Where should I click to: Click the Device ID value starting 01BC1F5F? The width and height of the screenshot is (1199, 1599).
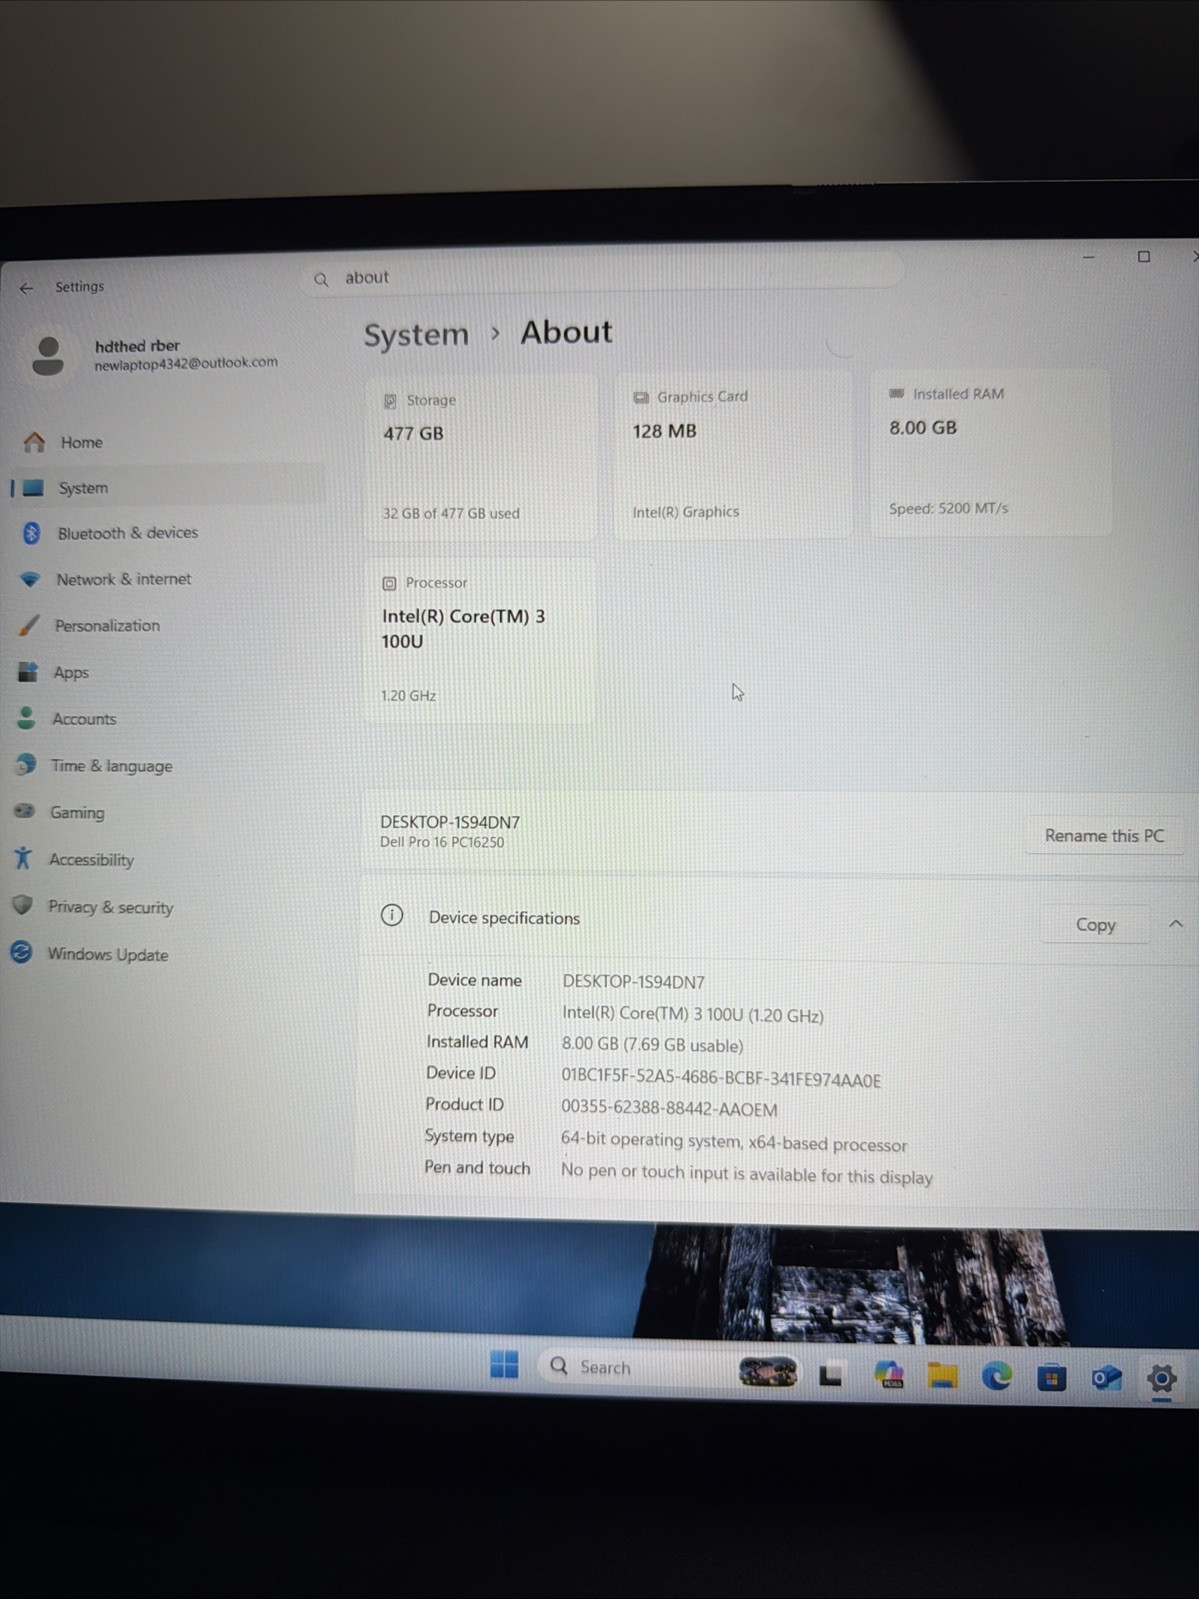[x=721, y=1079]
